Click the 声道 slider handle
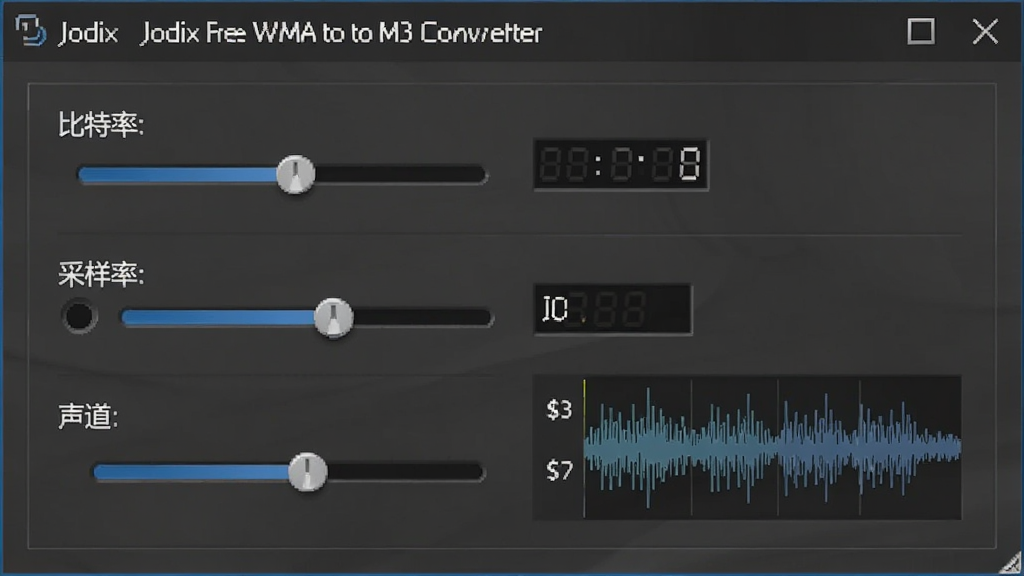Screen dimensions: 1024x576 (x=308, y=472)
